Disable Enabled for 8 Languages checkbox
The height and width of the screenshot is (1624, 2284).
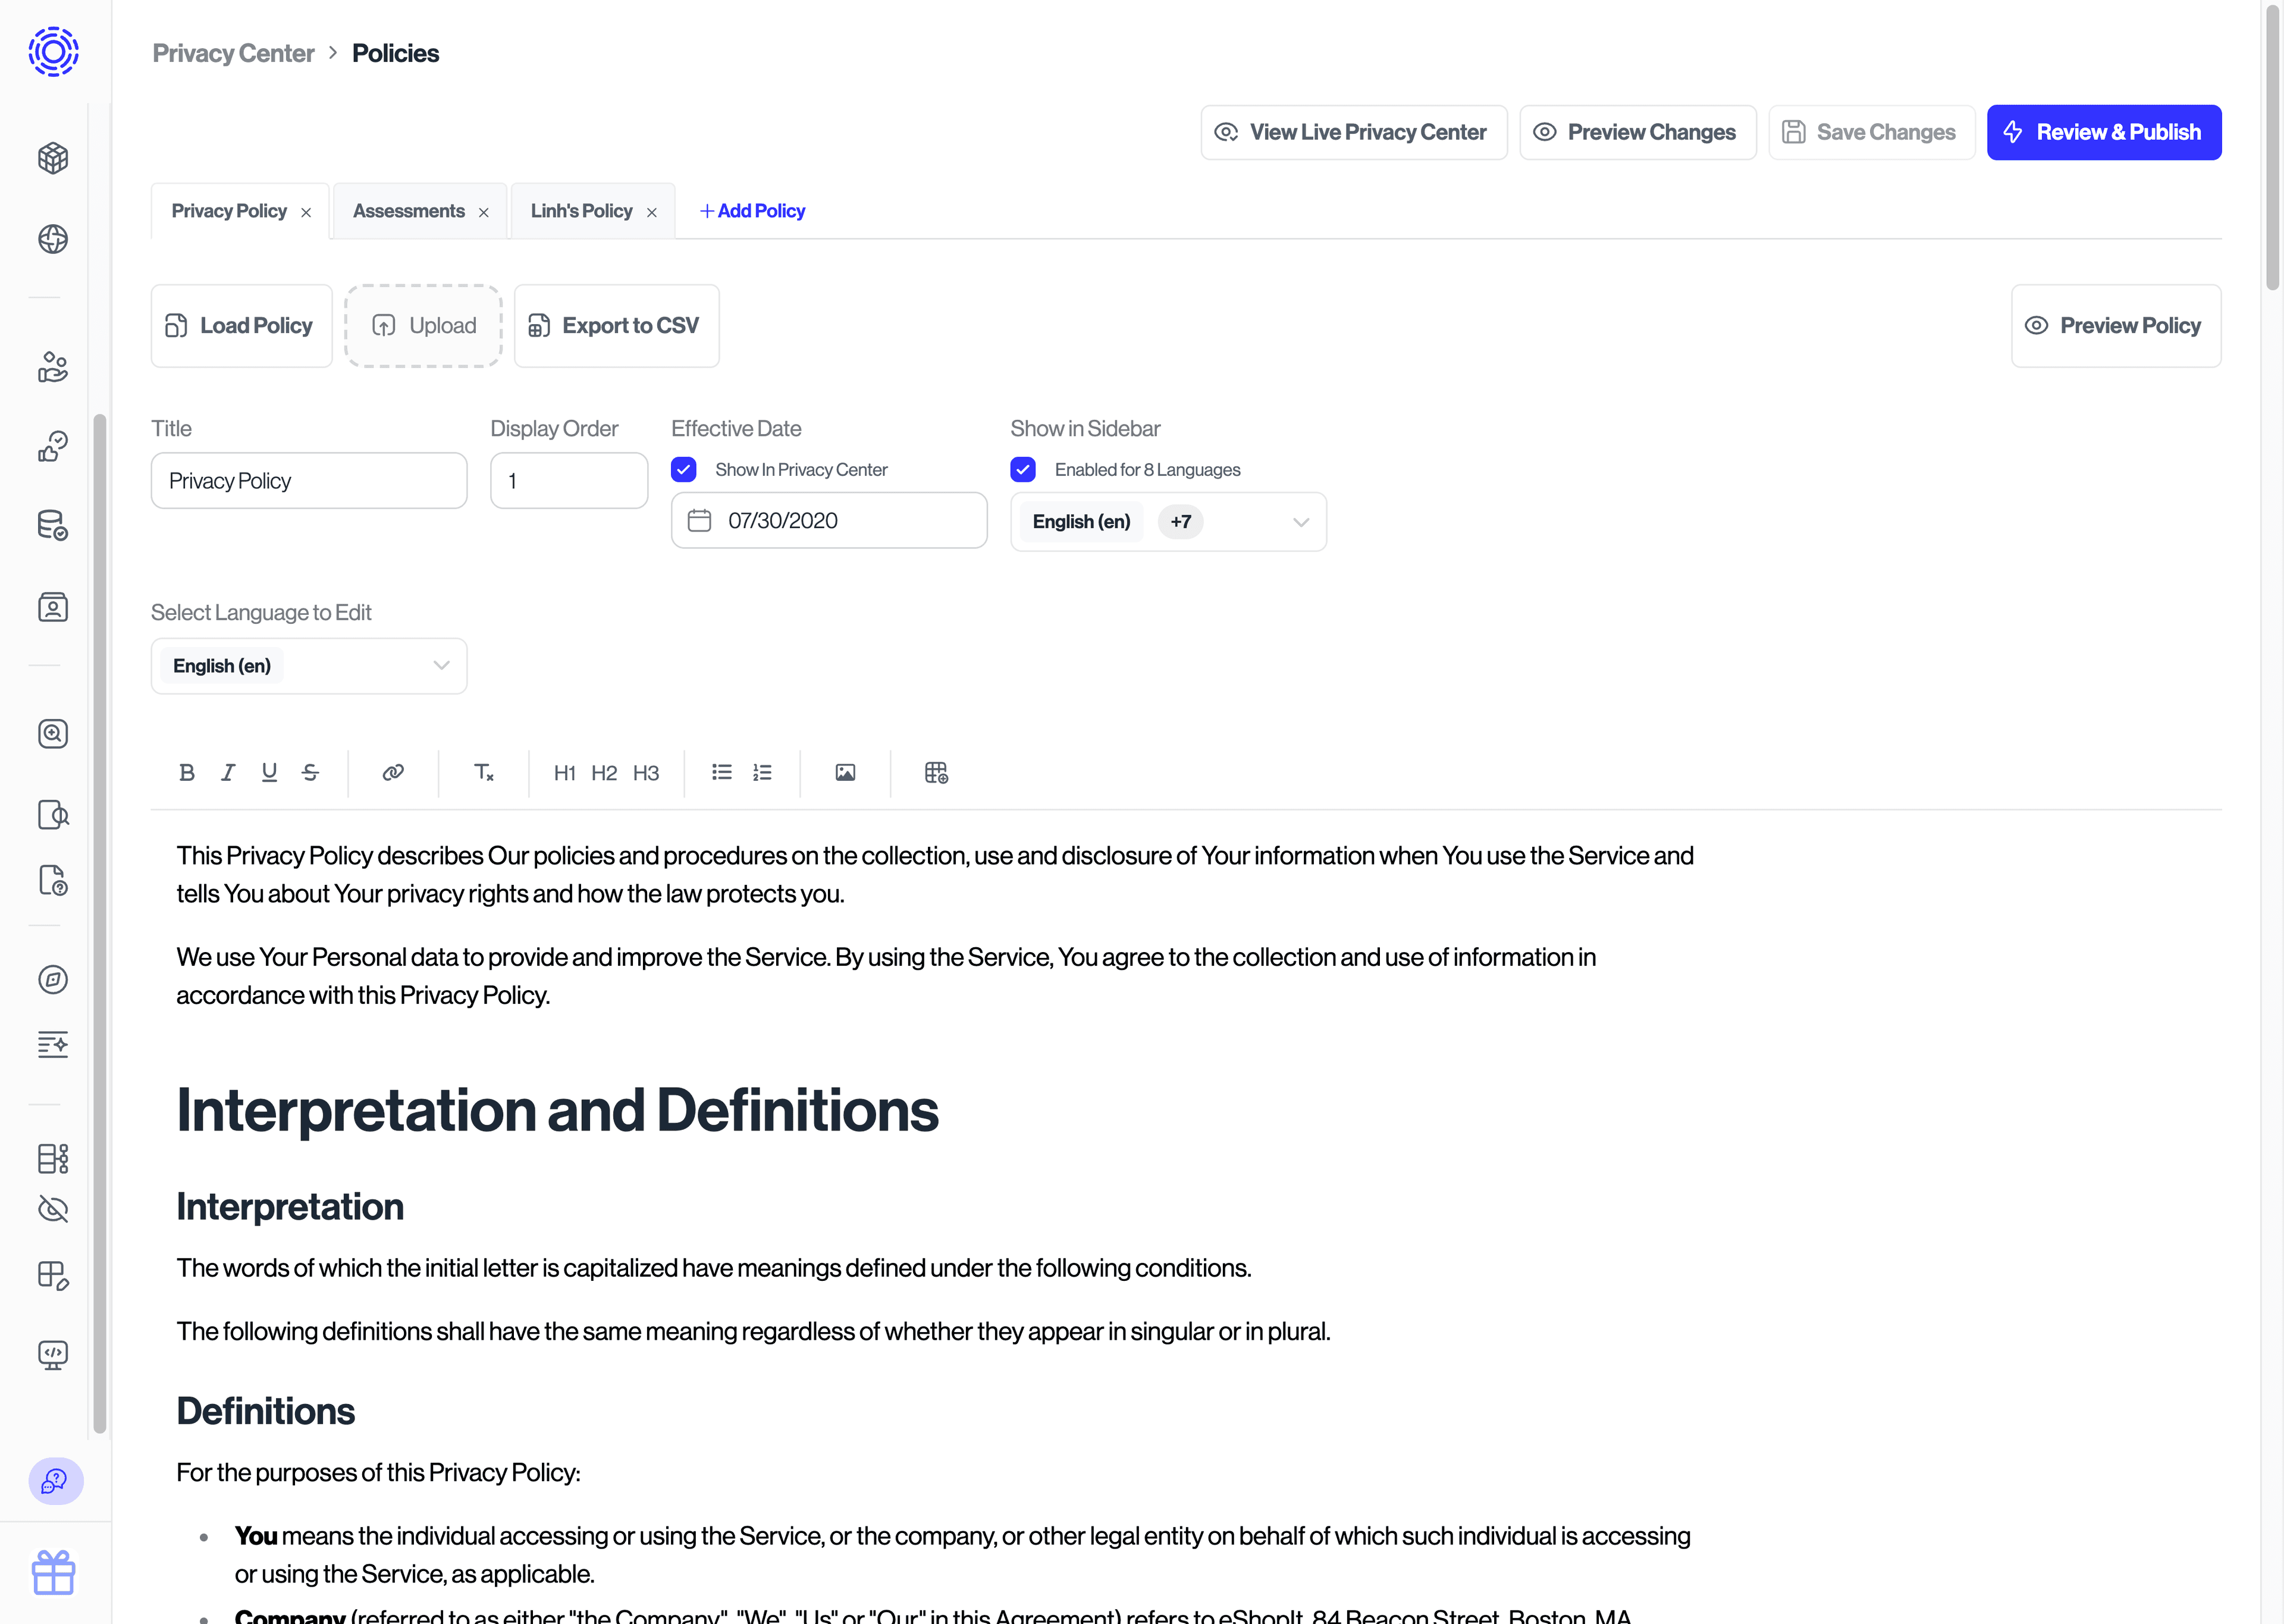click(x=1023, y=469)
